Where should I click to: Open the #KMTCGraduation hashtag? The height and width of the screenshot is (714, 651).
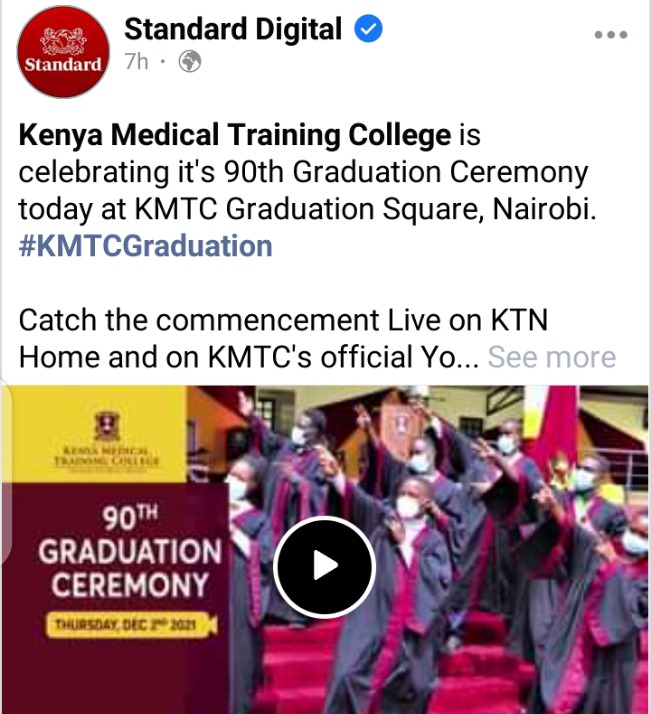tap(146, 246)
